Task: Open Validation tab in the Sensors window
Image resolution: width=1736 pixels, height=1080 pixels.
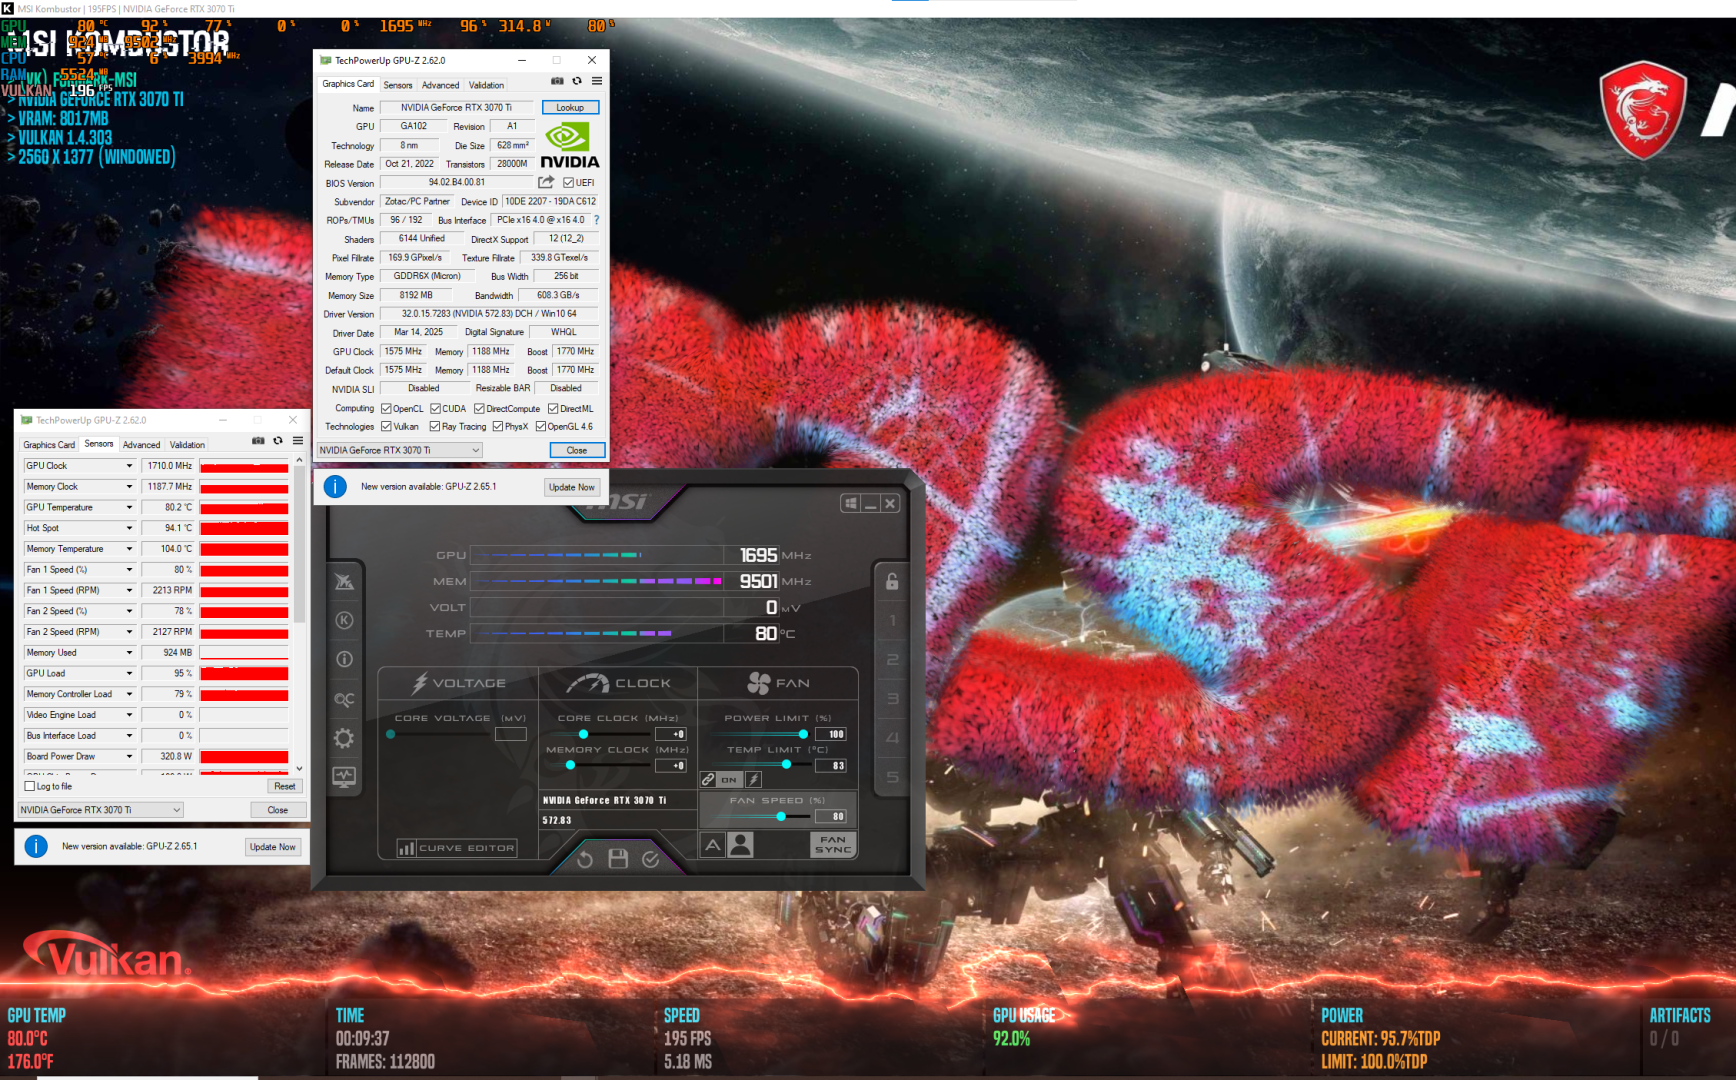Action: click(187, 445)
